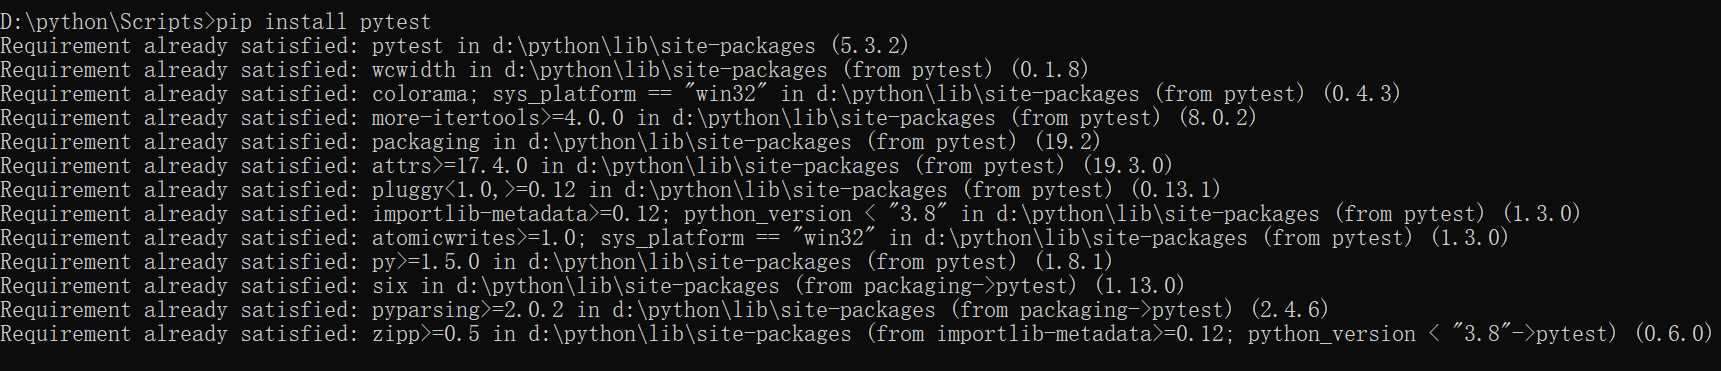Click the 'attrs>=17.4.0' requirement text
1721x371 pixels.
[x=450, y=166]
